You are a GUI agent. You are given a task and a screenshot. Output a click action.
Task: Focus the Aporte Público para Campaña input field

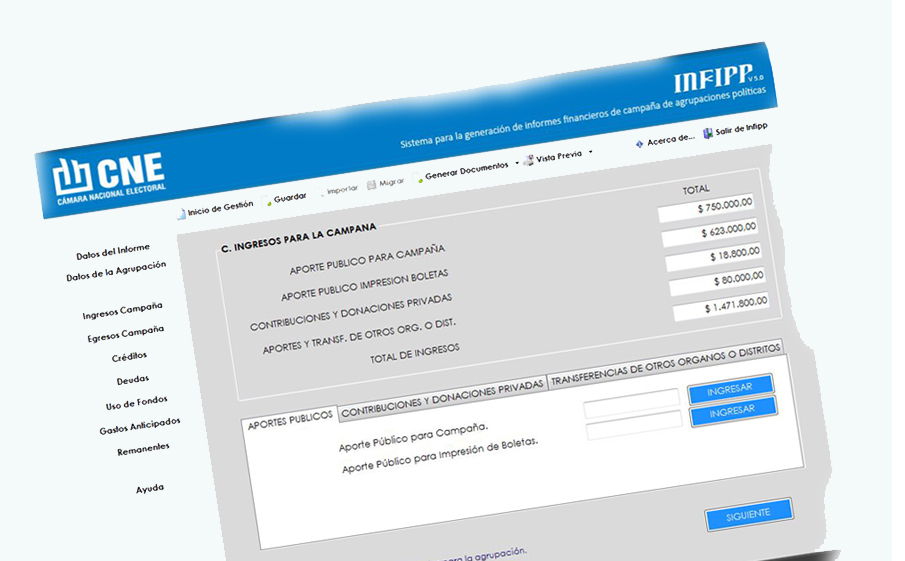pyautogui.click(x=631, y=404)
